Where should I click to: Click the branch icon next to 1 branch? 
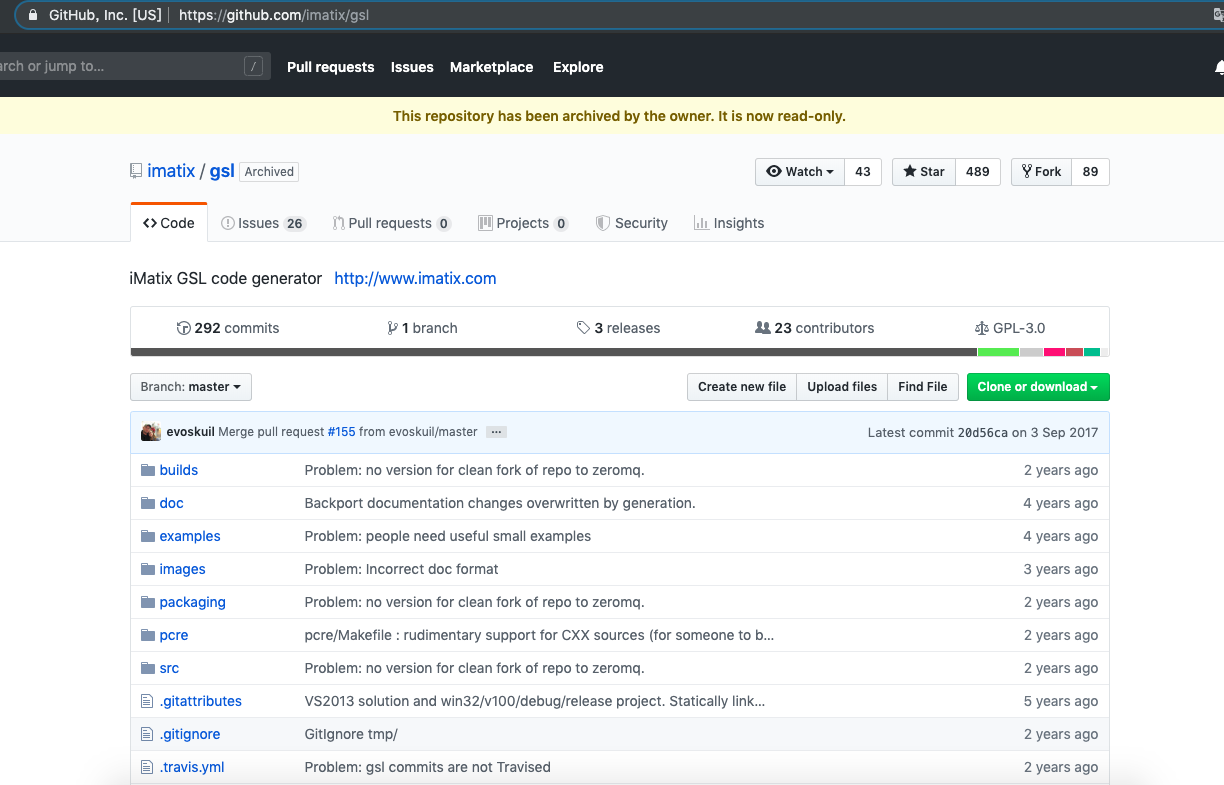click(x=393, y=328)
